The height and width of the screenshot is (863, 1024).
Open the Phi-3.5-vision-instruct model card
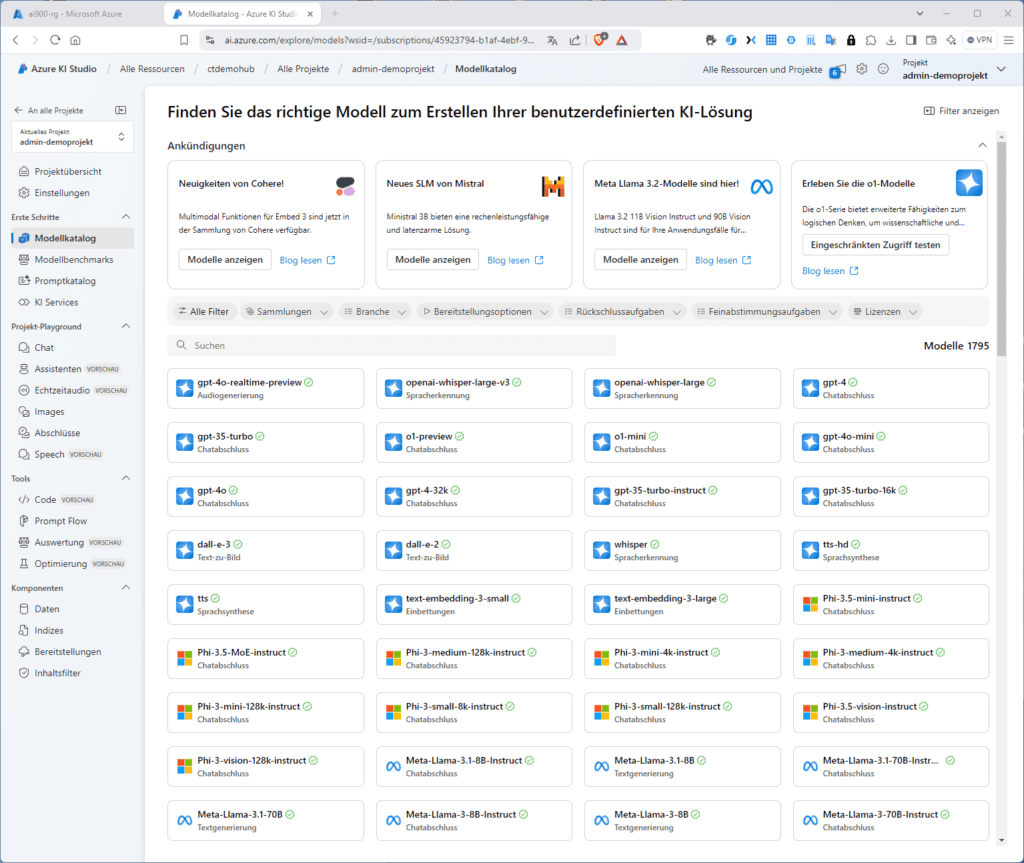point(891,713)
